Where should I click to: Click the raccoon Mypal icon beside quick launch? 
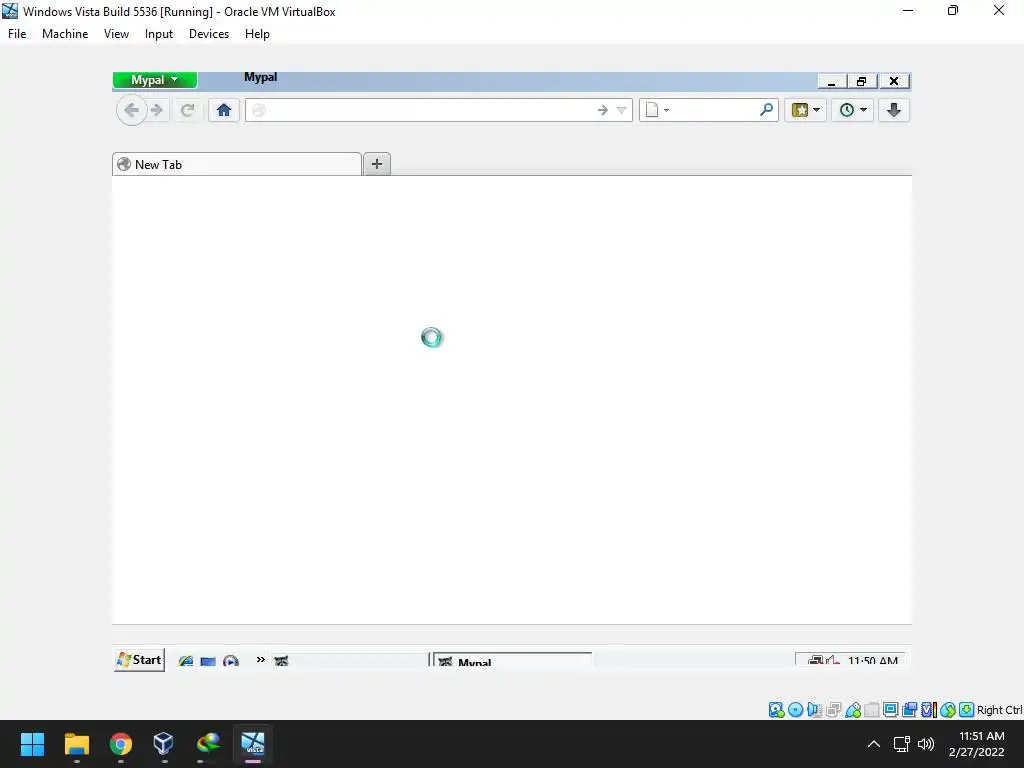[x=281, y=661]
